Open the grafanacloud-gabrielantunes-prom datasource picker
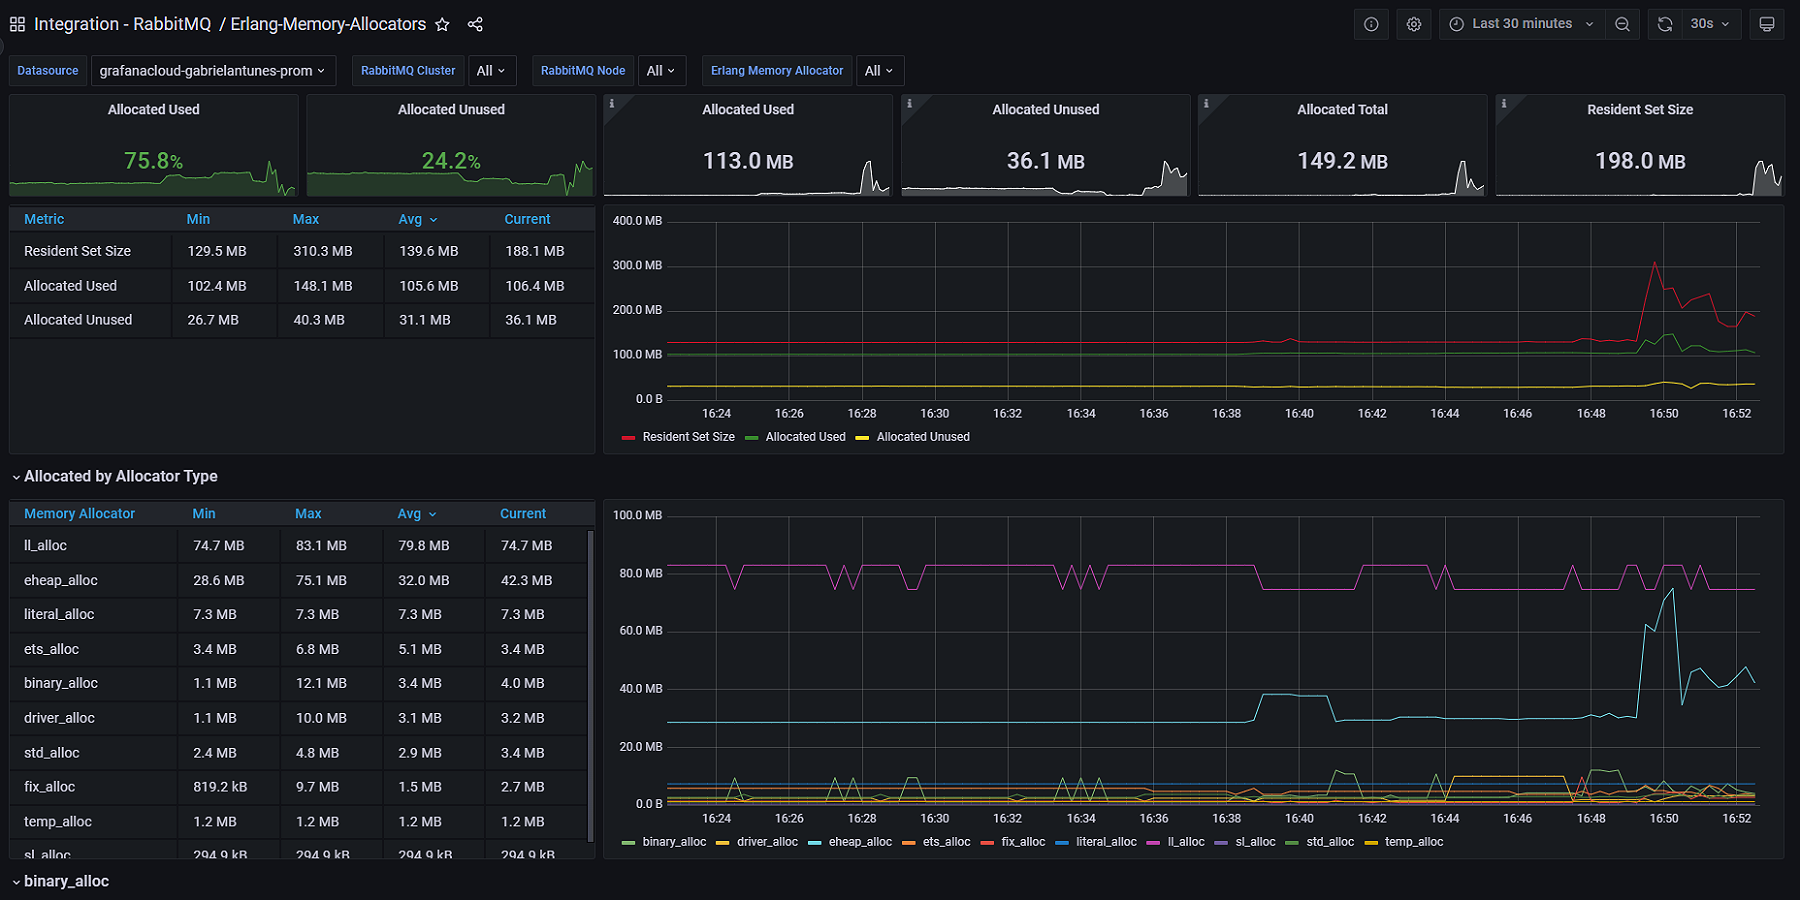1800x900 pixels. coord(211,70)
